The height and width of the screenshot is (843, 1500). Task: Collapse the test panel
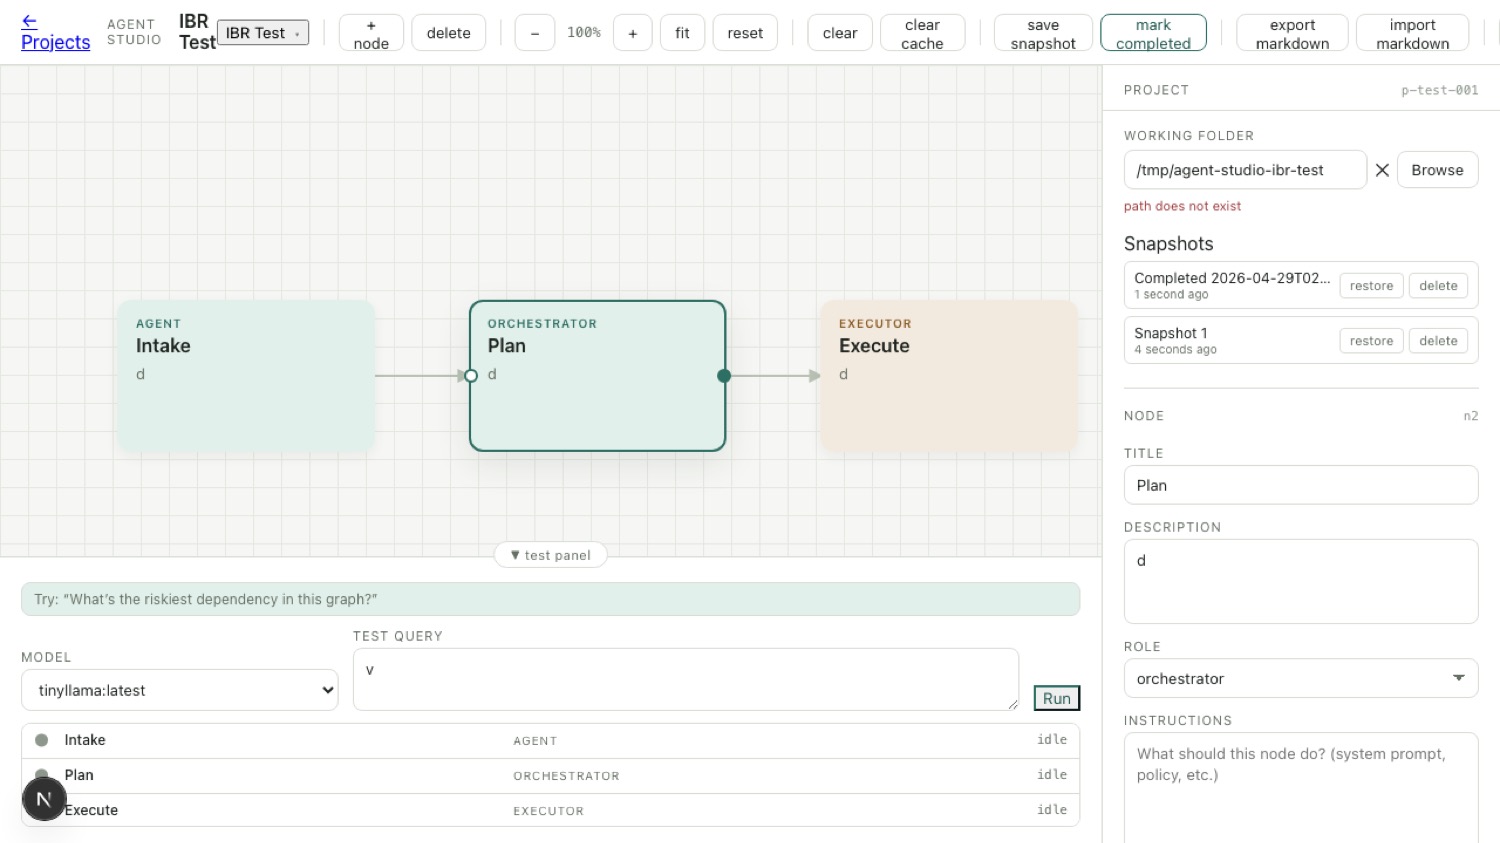(550, 555)
